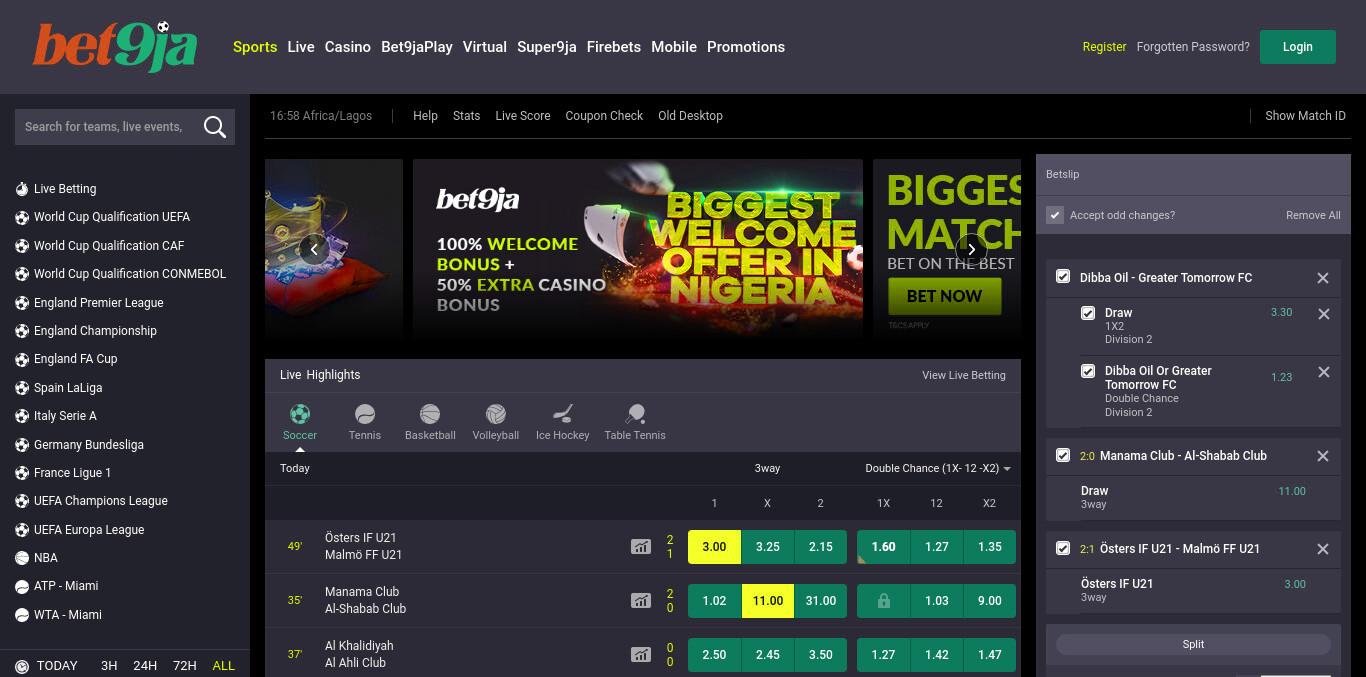The height and width of the screenshot is (677, 1366).
Task: Focus the search for teams input field
Action: 108,127
